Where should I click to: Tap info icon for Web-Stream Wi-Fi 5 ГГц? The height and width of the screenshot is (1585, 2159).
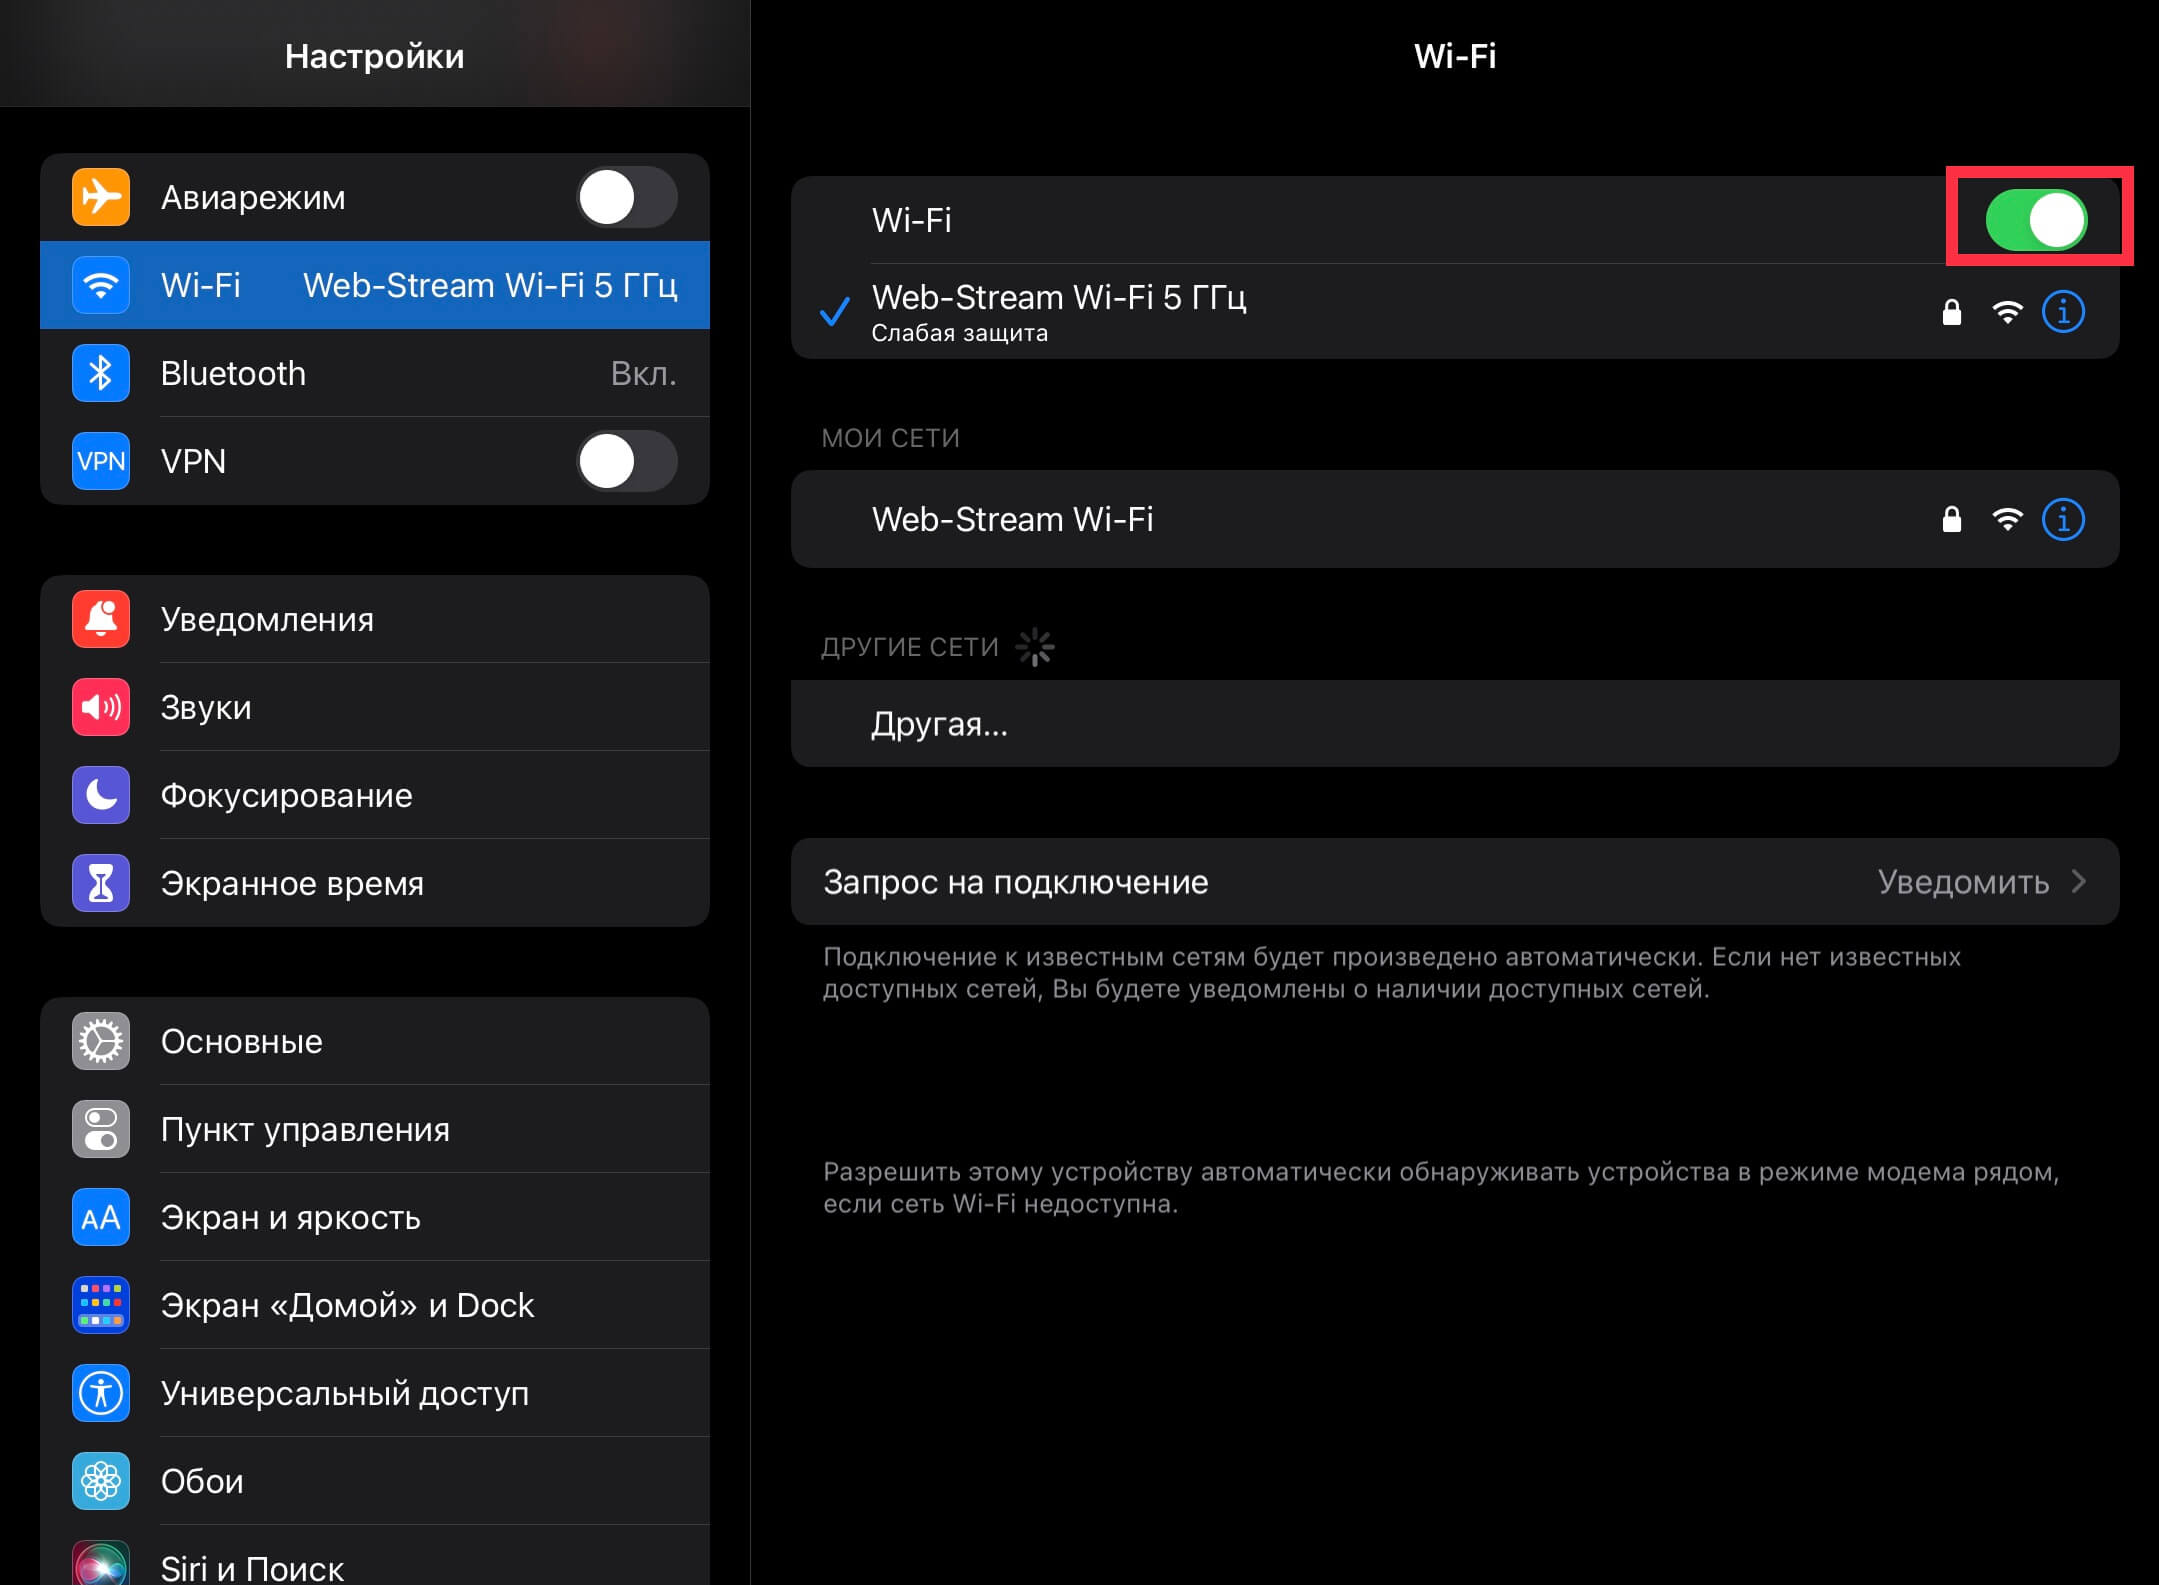click(2062, 312)
